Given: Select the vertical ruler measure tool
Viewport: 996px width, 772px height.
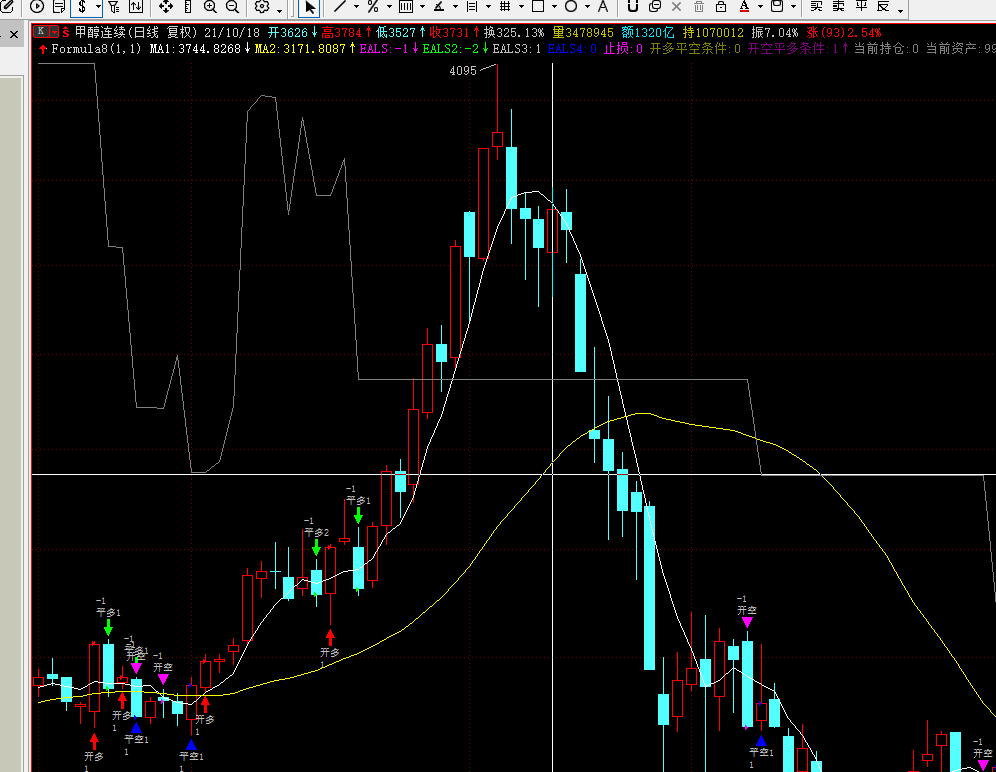Looking at the screenshot, I should tap(188, 7).
